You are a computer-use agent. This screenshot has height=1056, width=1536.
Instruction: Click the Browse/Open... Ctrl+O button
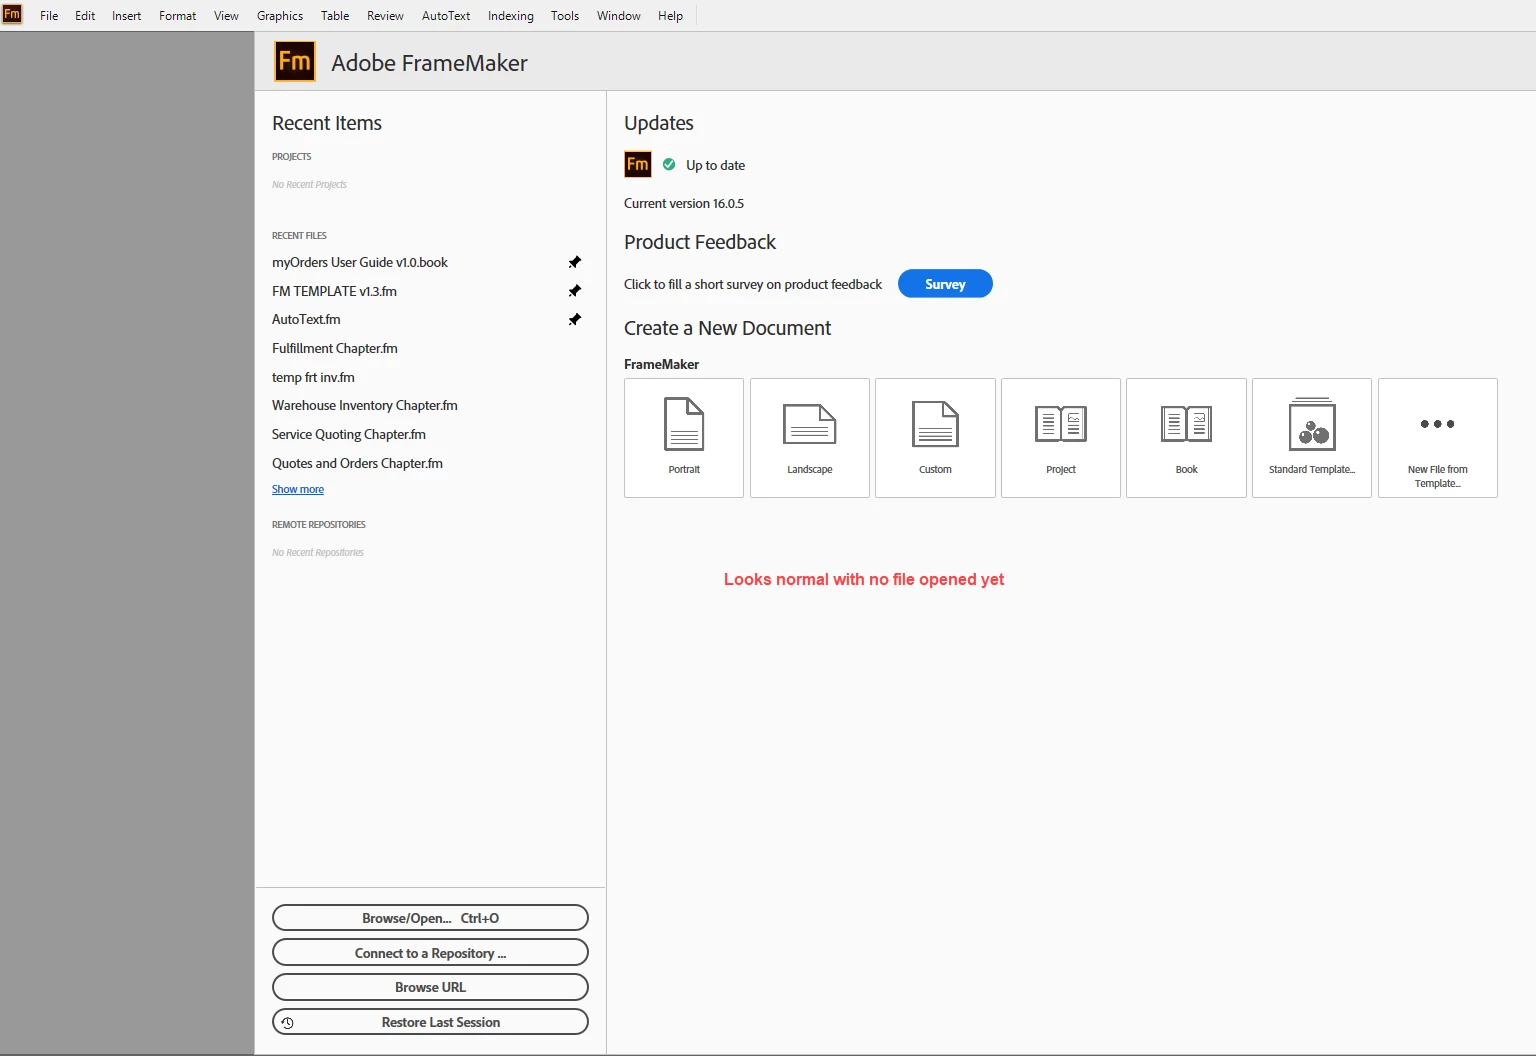[x=430, y=918]
